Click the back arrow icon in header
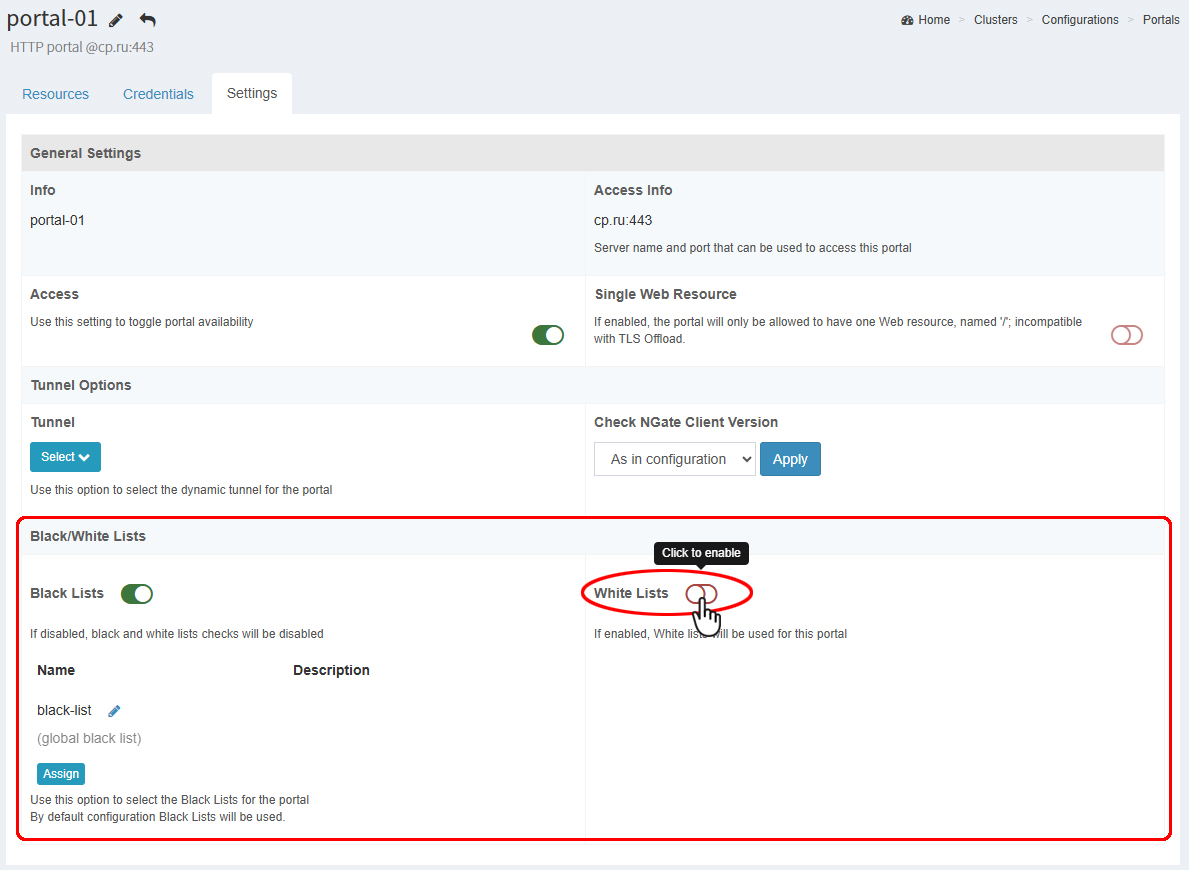Viewport: 1189px width, 870px height. (148, 20)
